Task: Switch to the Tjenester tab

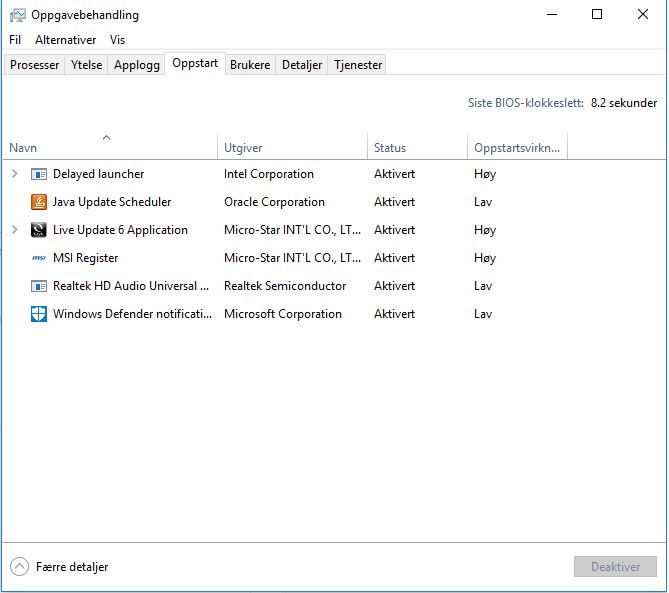Action: tap(358, 65)
